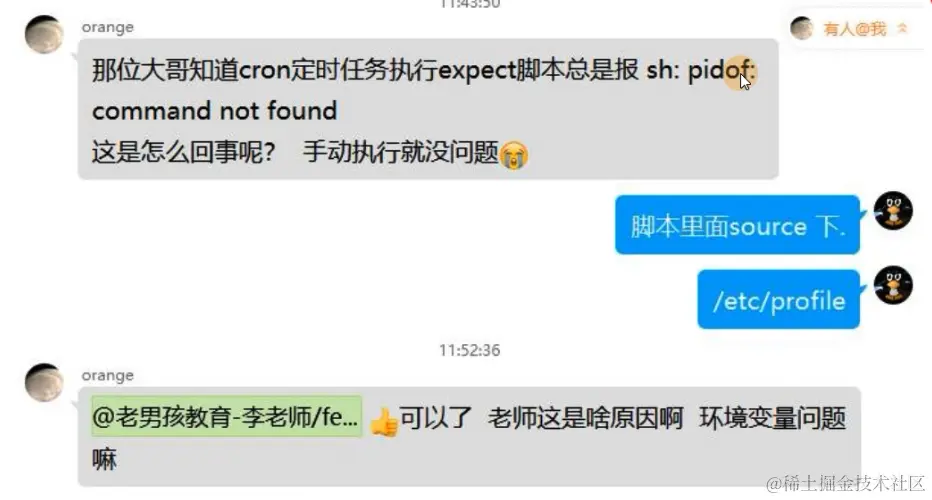
Task: Click penguin avatar beside /etc/profile bubble
Action: [893, 285]
